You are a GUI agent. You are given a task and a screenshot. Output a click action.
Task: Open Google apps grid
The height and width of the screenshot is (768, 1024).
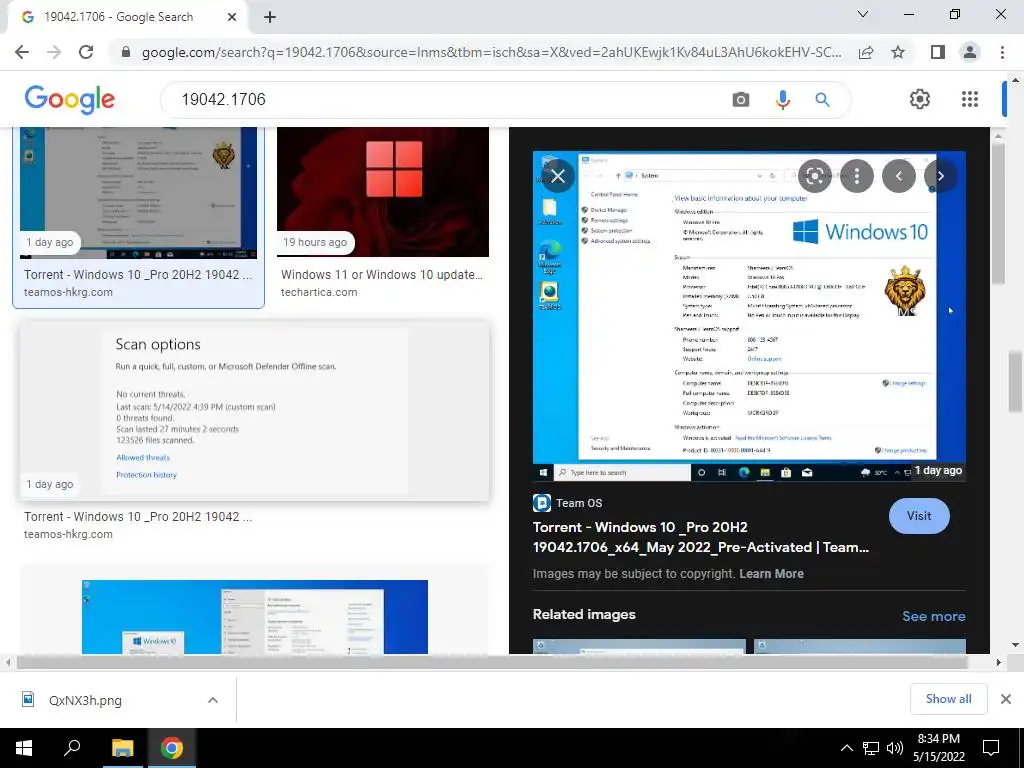[970, 99]
